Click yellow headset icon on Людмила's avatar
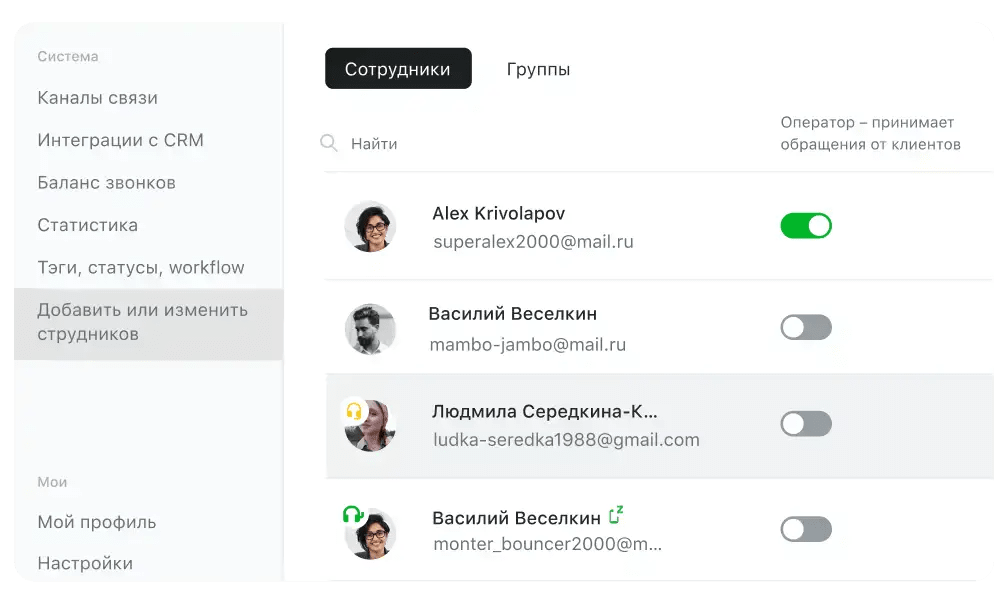The image size is (1008, 598). click(x=354, y=410)
